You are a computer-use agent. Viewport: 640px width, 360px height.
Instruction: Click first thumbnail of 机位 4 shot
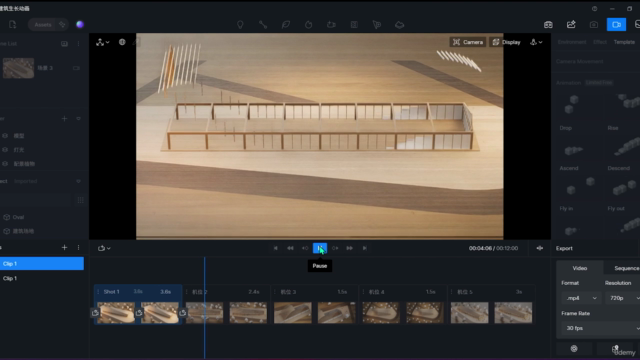click(x=381, y=313)
